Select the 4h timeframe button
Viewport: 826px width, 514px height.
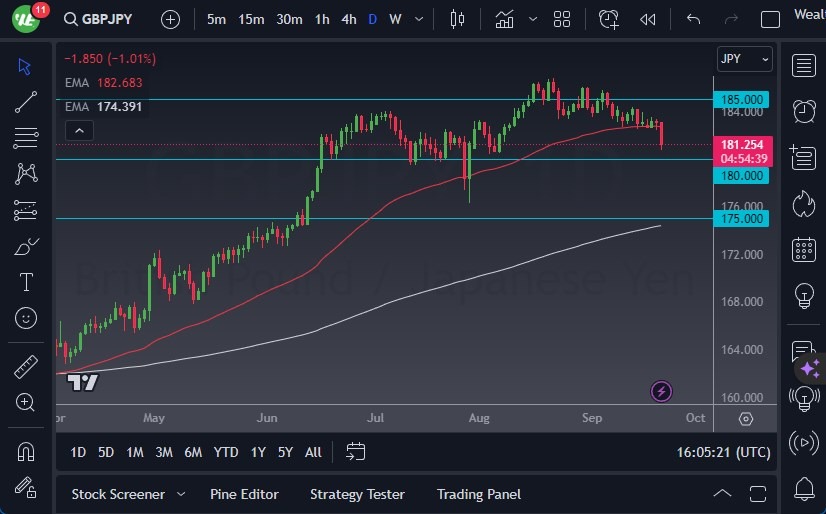(x=349, y=19)
